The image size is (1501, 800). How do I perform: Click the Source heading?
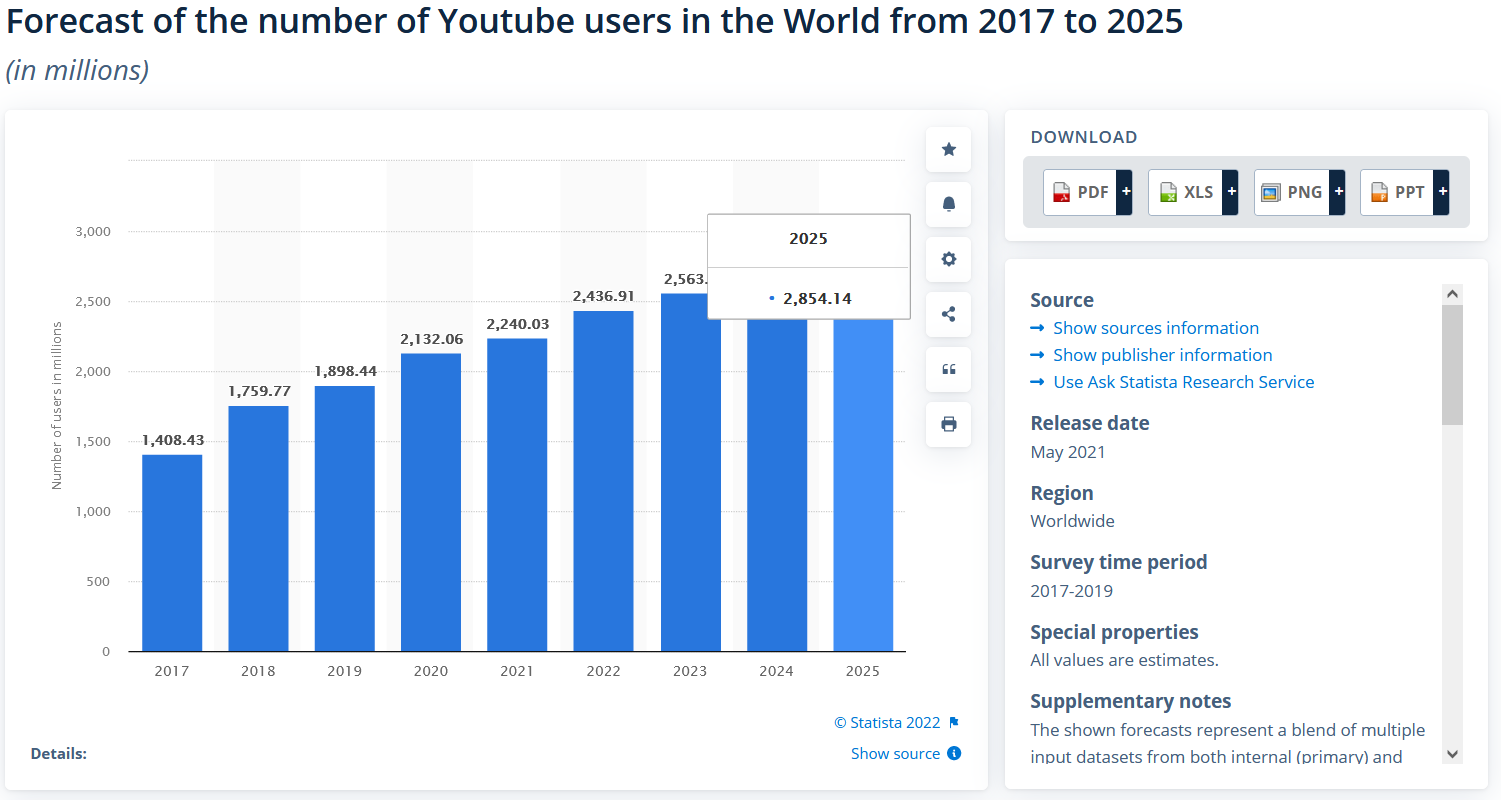1062,300
